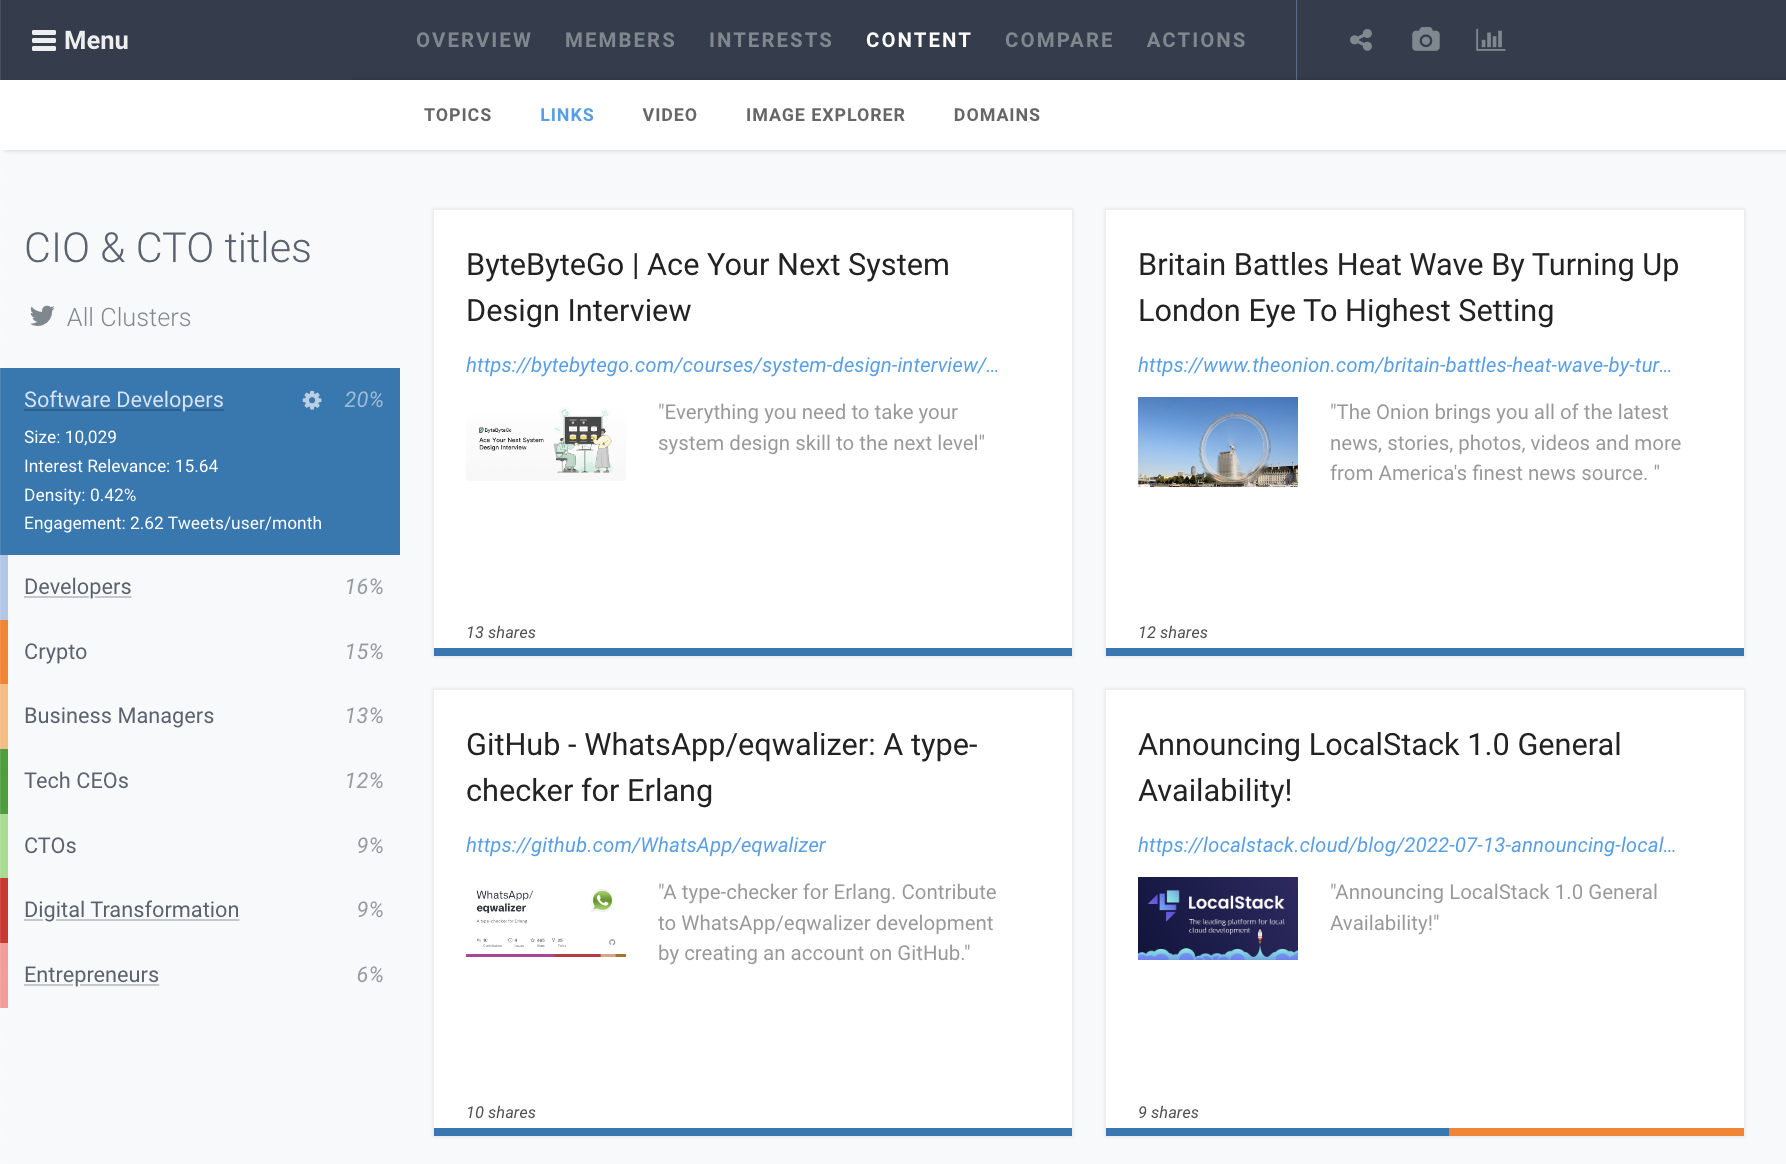Click the 20% value for Software Developers

(x=364, y=400)
